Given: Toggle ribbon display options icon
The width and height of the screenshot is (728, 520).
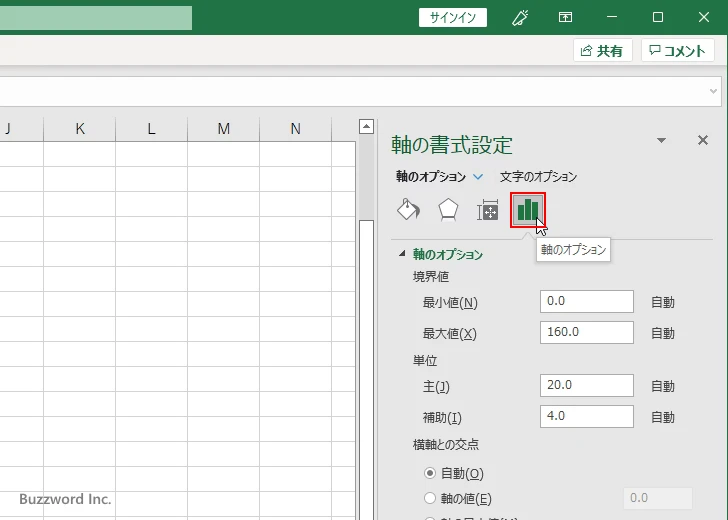Looking at the screenshot, I should click(x=565, y=18).
